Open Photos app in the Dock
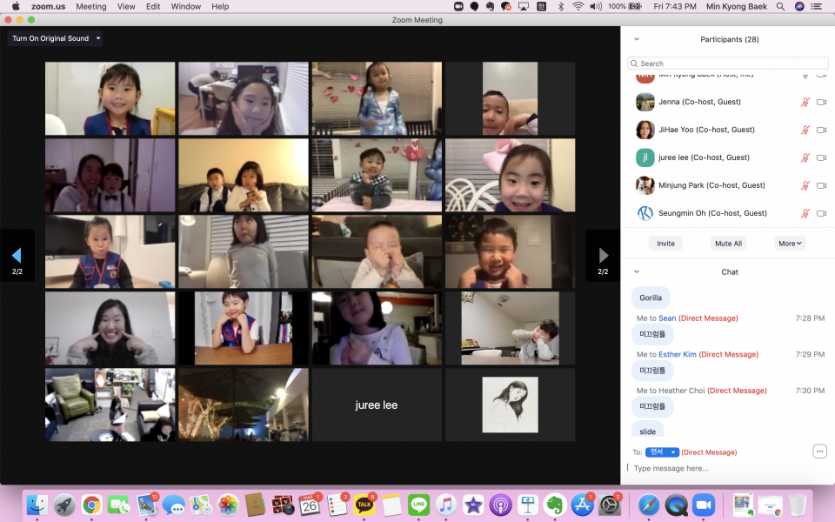835x522 pixels. coord(228,504)
